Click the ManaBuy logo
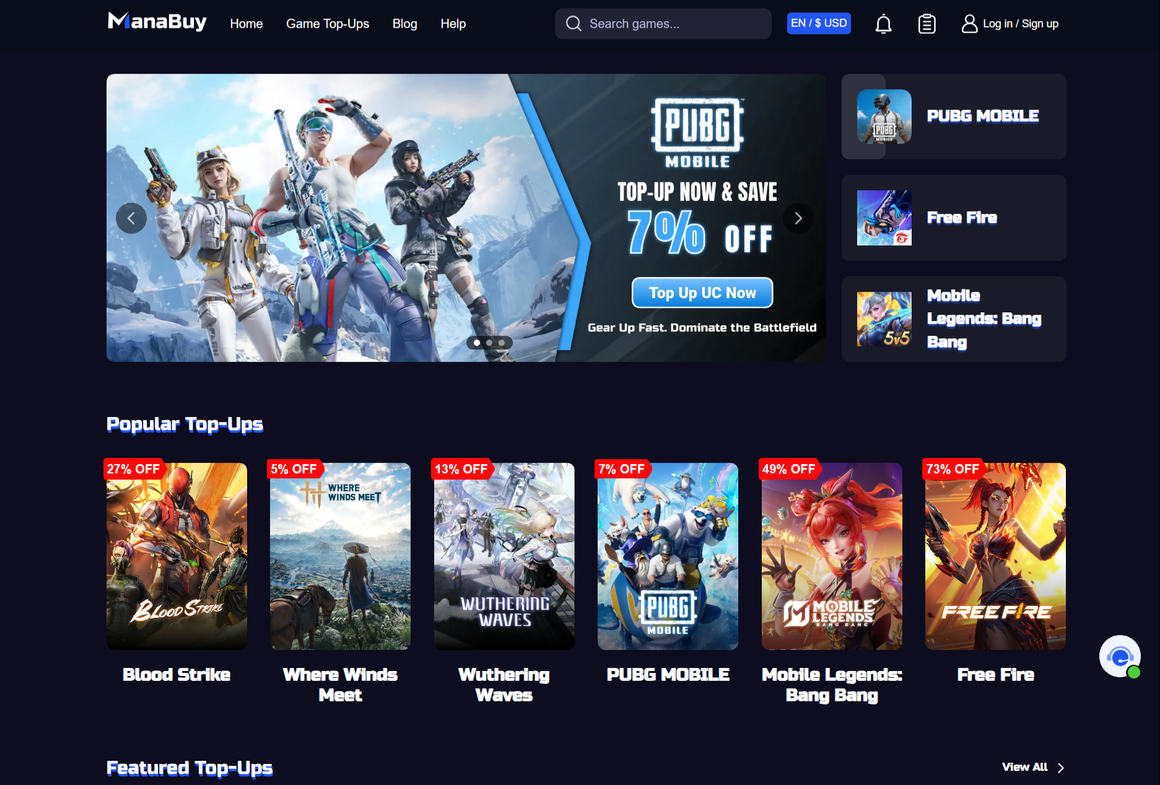This screenshot has width=1160, height=785. (x=156, y=21)
